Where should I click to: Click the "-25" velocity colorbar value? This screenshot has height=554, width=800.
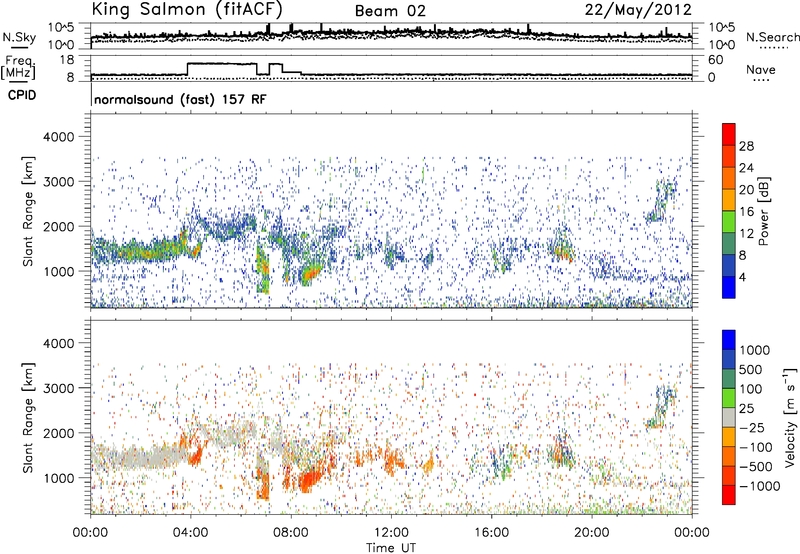[x=751, y=428]
